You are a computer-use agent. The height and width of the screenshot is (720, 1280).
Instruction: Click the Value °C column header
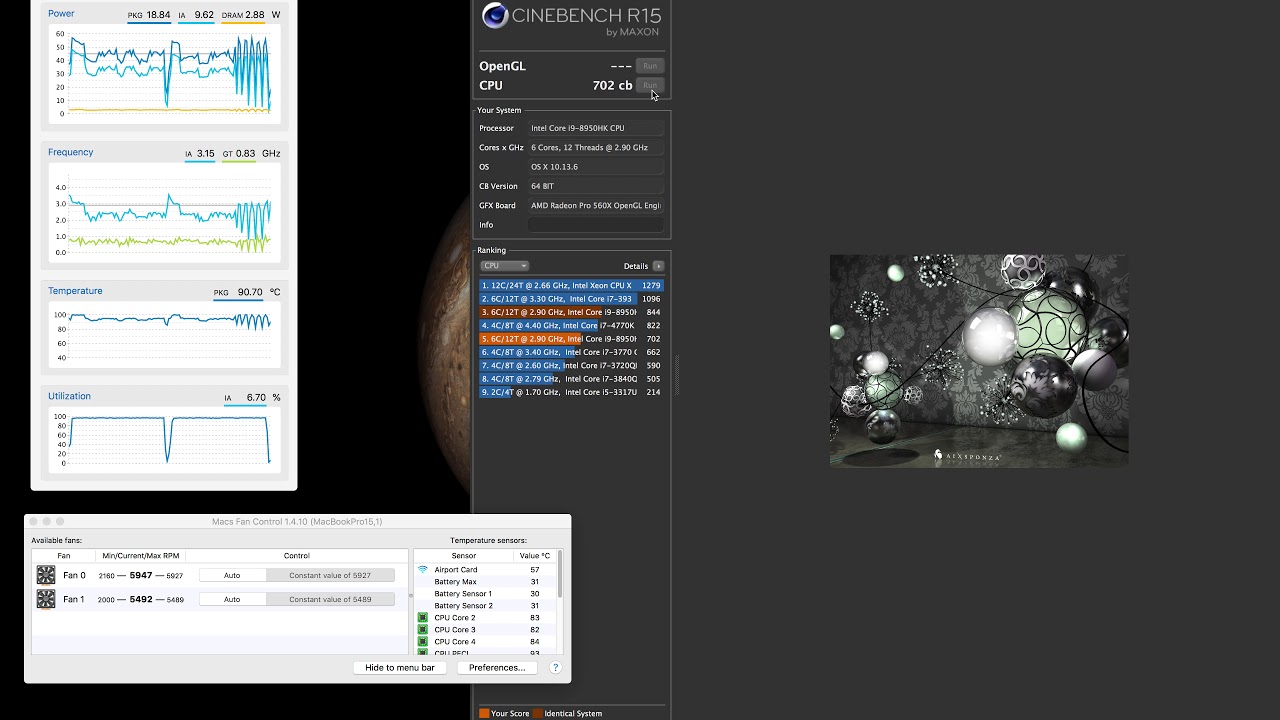[x=535, y=556]
